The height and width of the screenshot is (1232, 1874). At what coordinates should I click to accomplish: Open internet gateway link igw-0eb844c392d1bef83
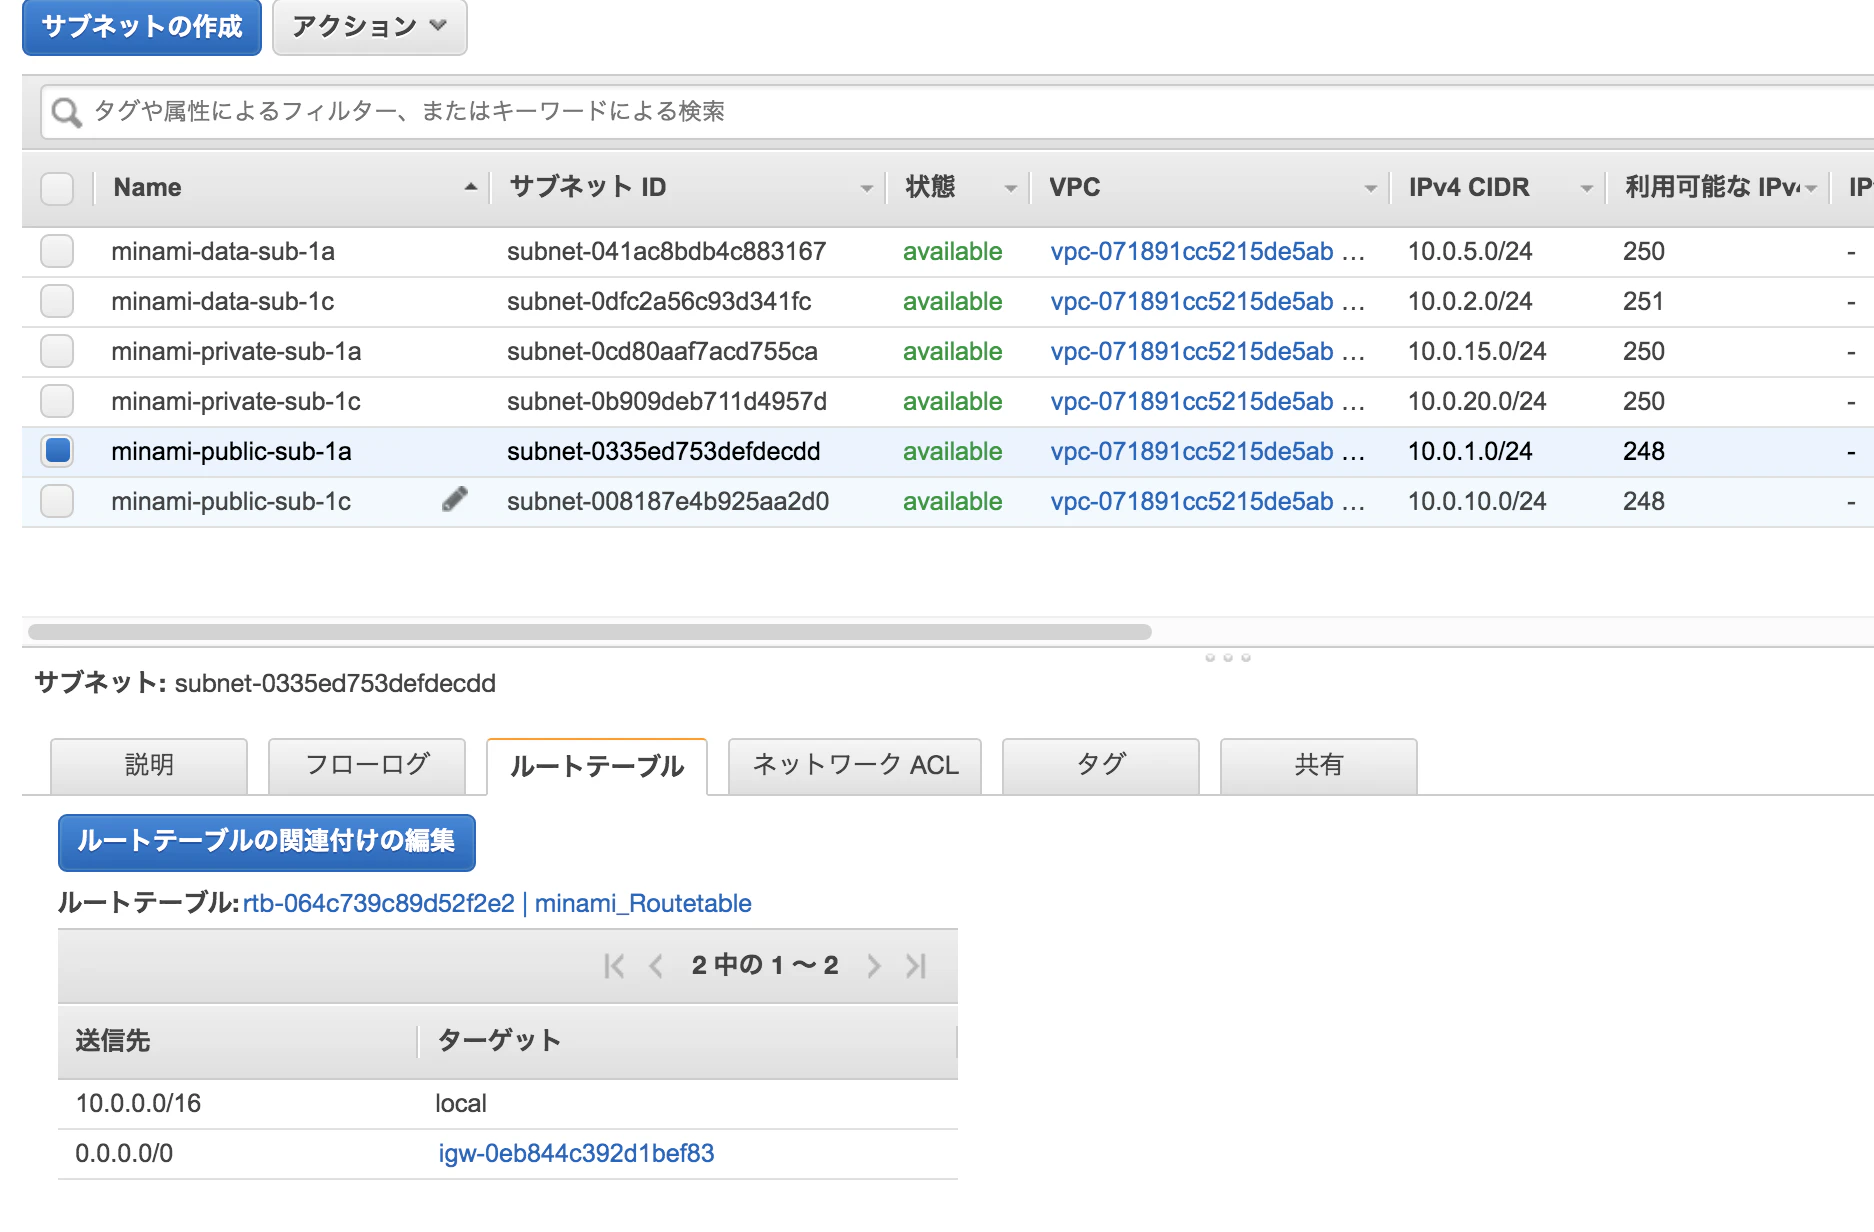pos(576,1153)
